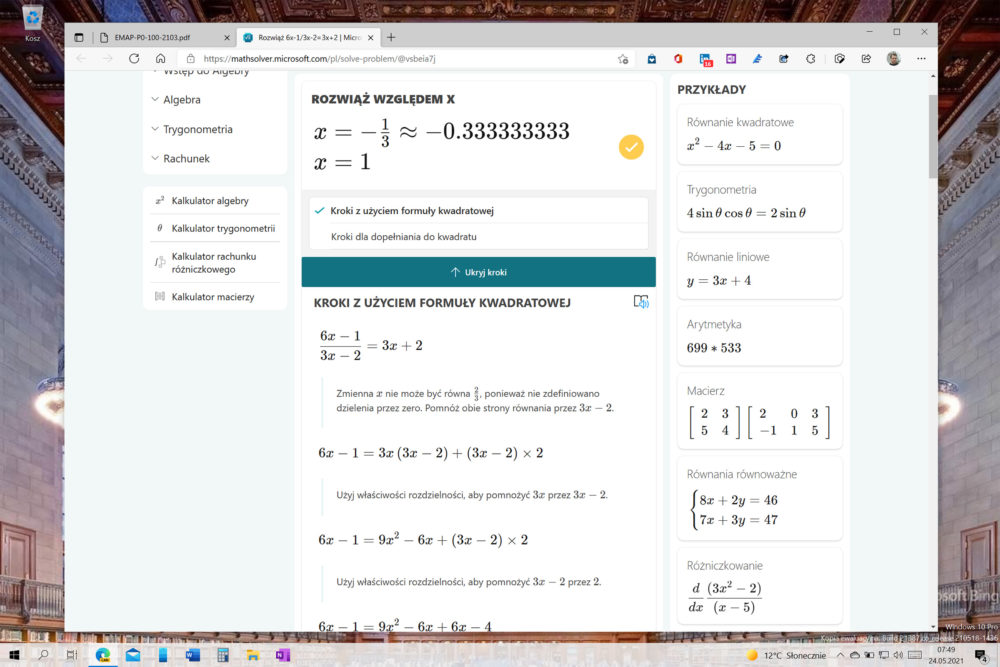This screenshot has width=1000, height=667.
Task: Open the Trygonometria example card
Action: point(760,201)
